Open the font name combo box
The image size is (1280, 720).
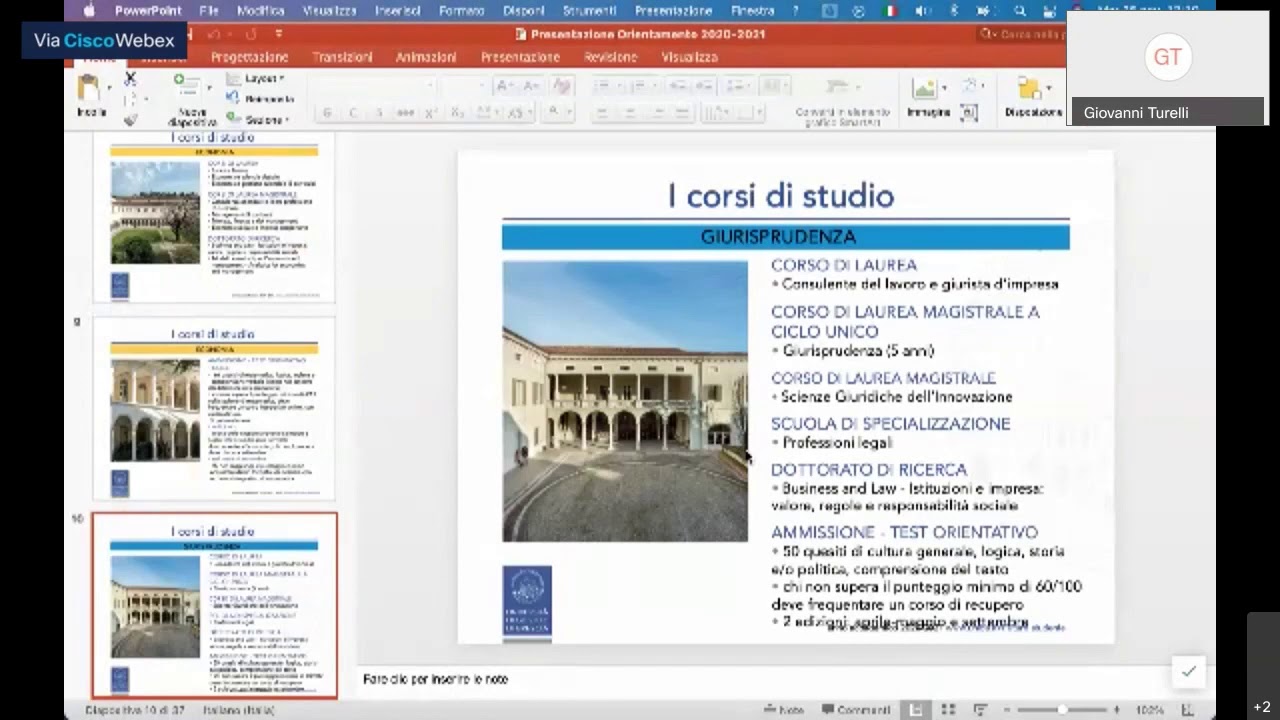click(x=376, y=86)
